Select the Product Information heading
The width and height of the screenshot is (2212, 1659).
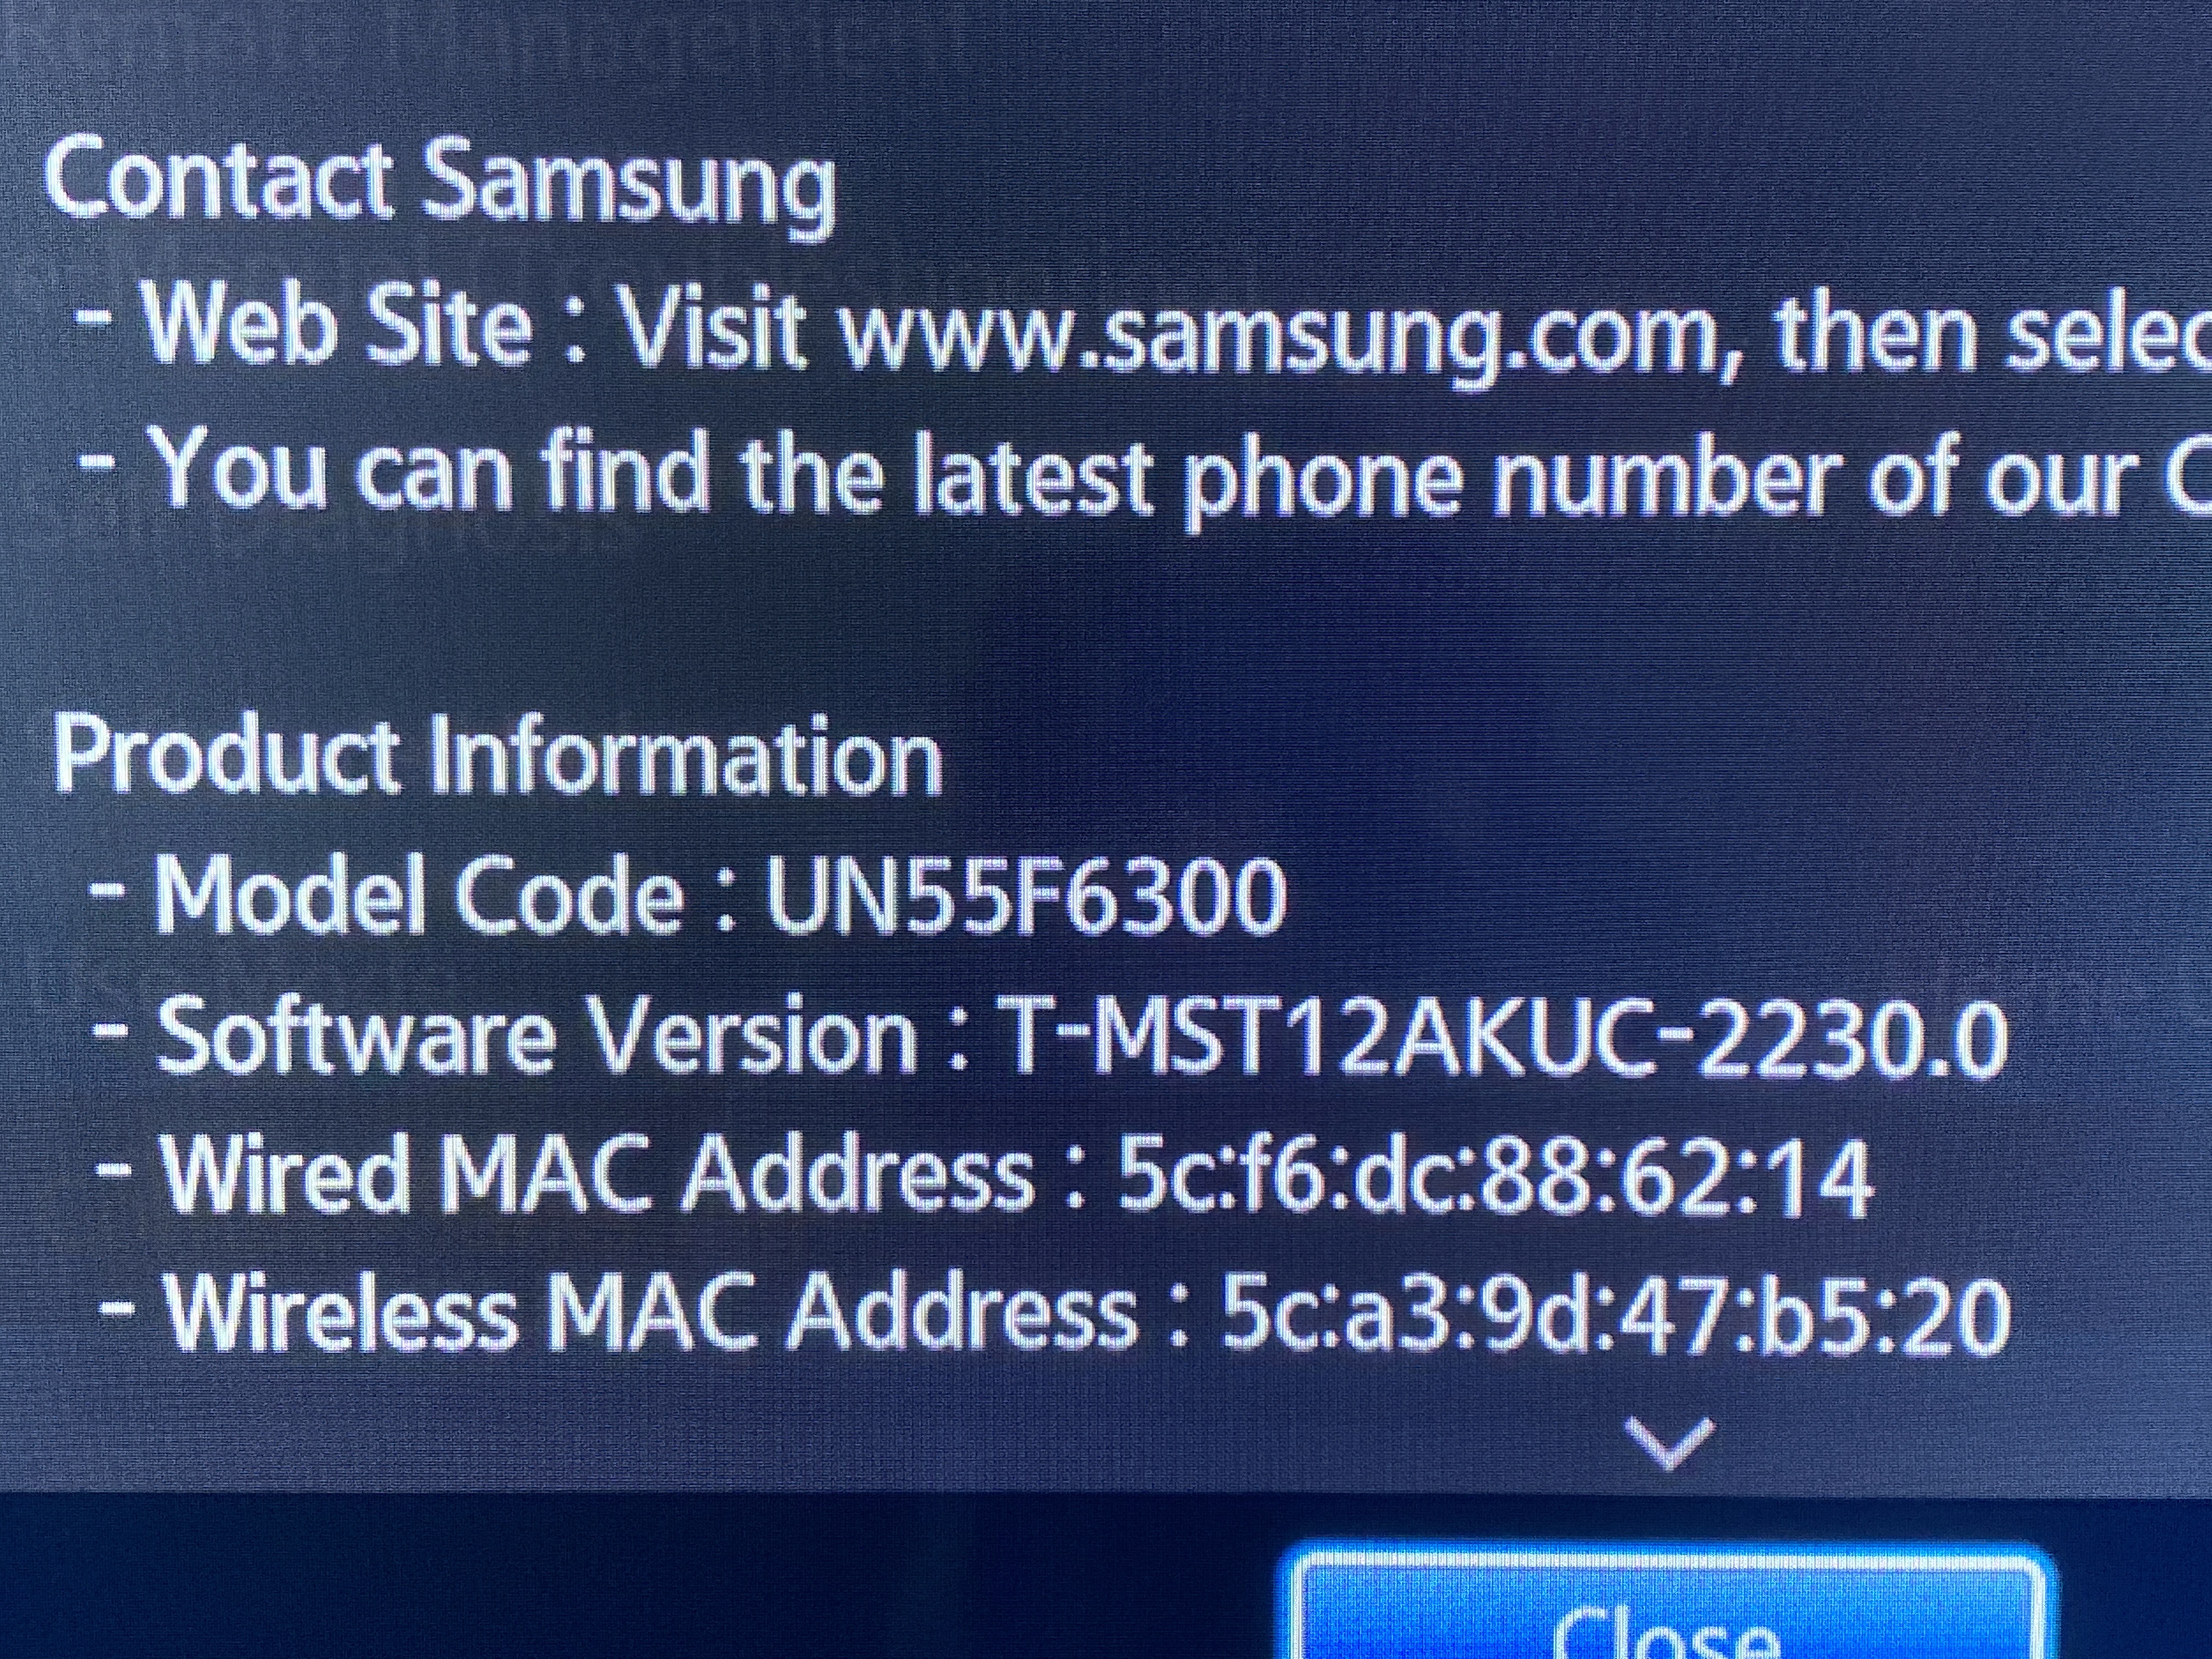point(497,756)
